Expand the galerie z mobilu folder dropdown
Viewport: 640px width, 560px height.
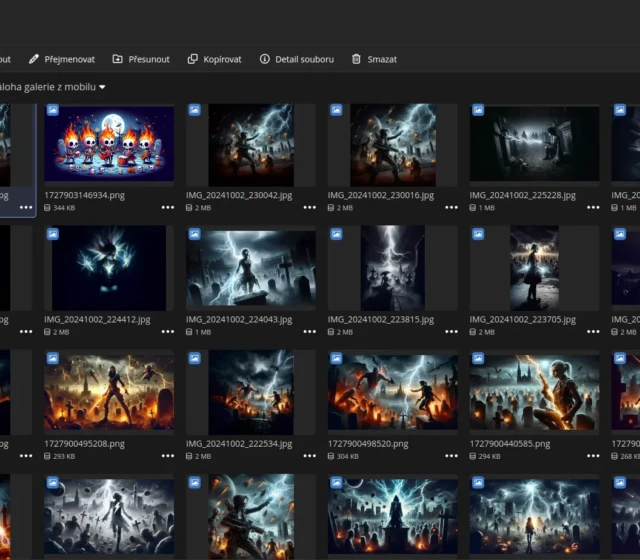[102, 88]
